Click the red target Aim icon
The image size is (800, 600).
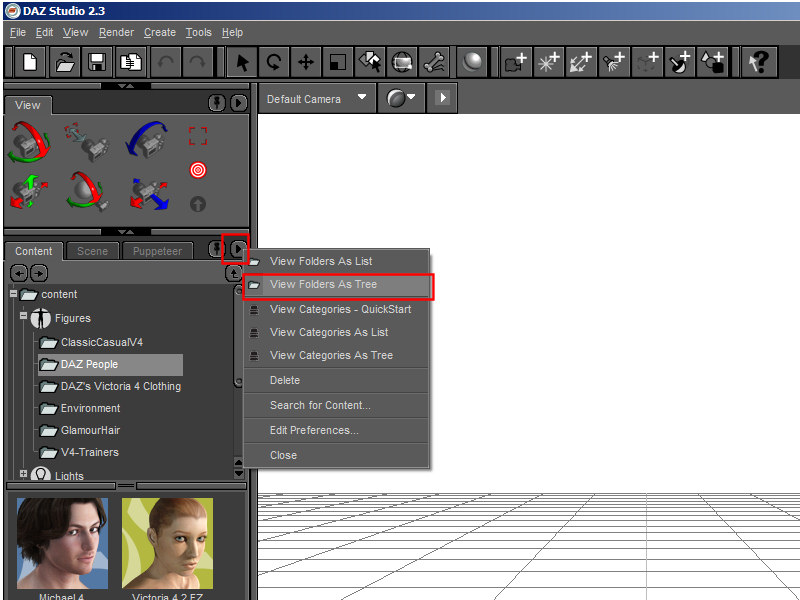coord(198,170)
